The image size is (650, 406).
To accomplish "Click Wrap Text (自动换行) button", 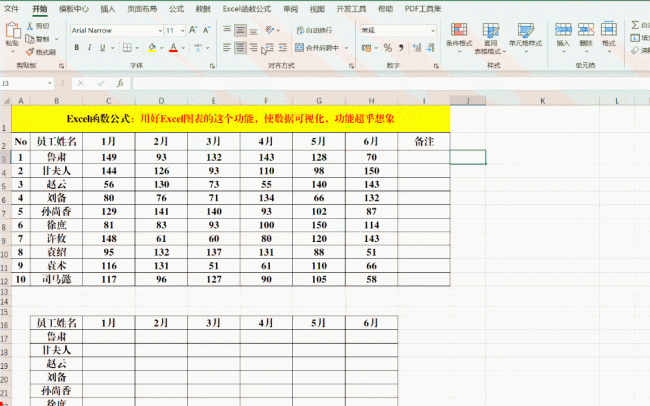I will tap(314, 30).
